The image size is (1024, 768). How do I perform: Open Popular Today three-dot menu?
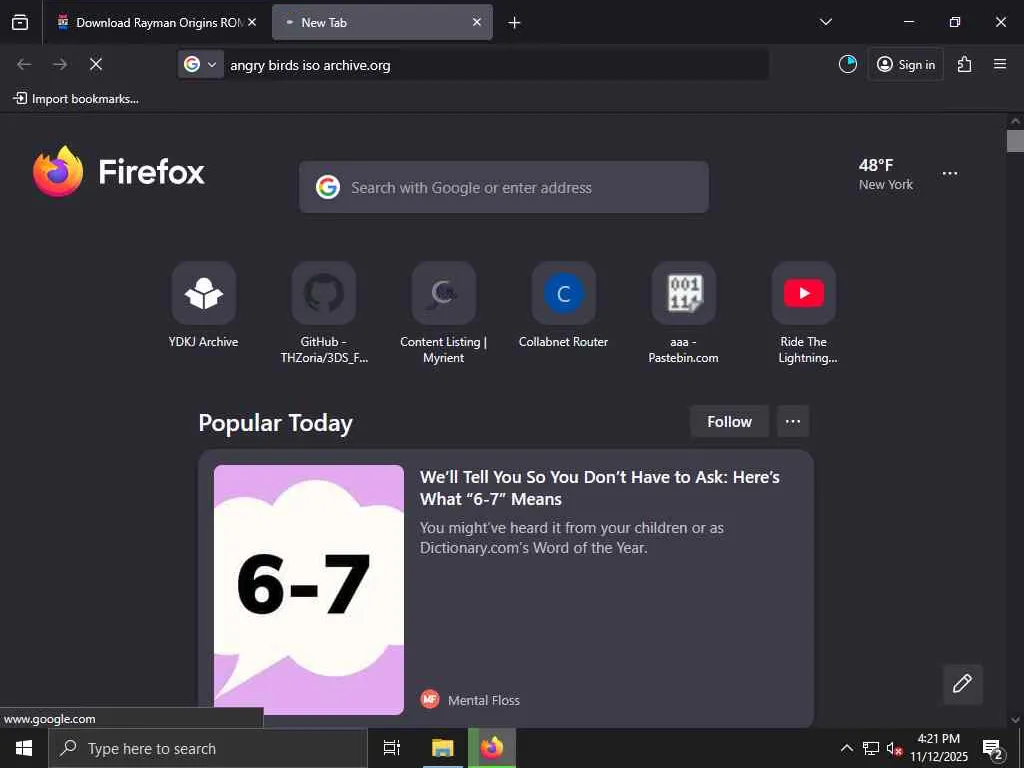coord(793,422)
